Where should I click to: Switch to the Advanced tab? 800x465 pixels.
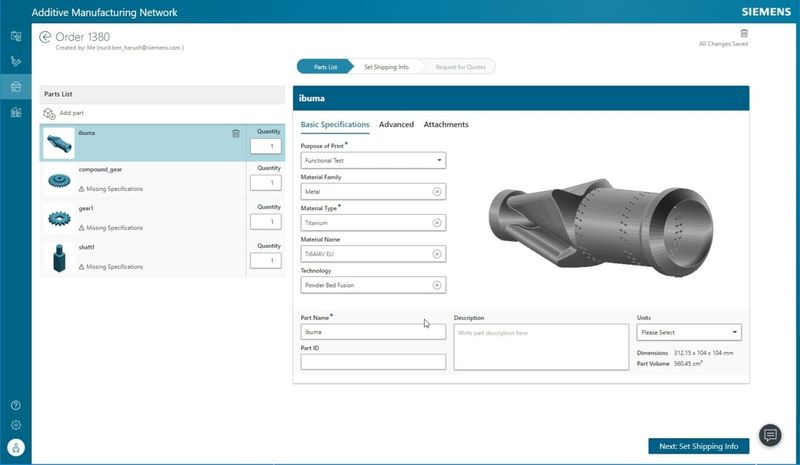click(x=396, y=125)
